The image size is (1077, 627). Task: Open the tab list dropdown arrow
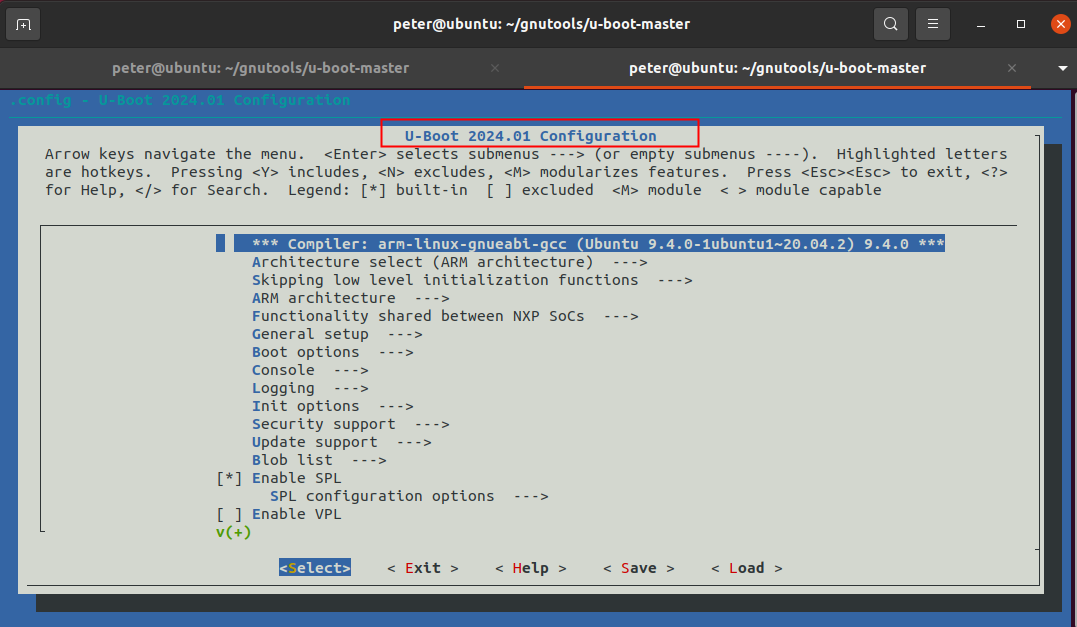tap(1062, 68)
